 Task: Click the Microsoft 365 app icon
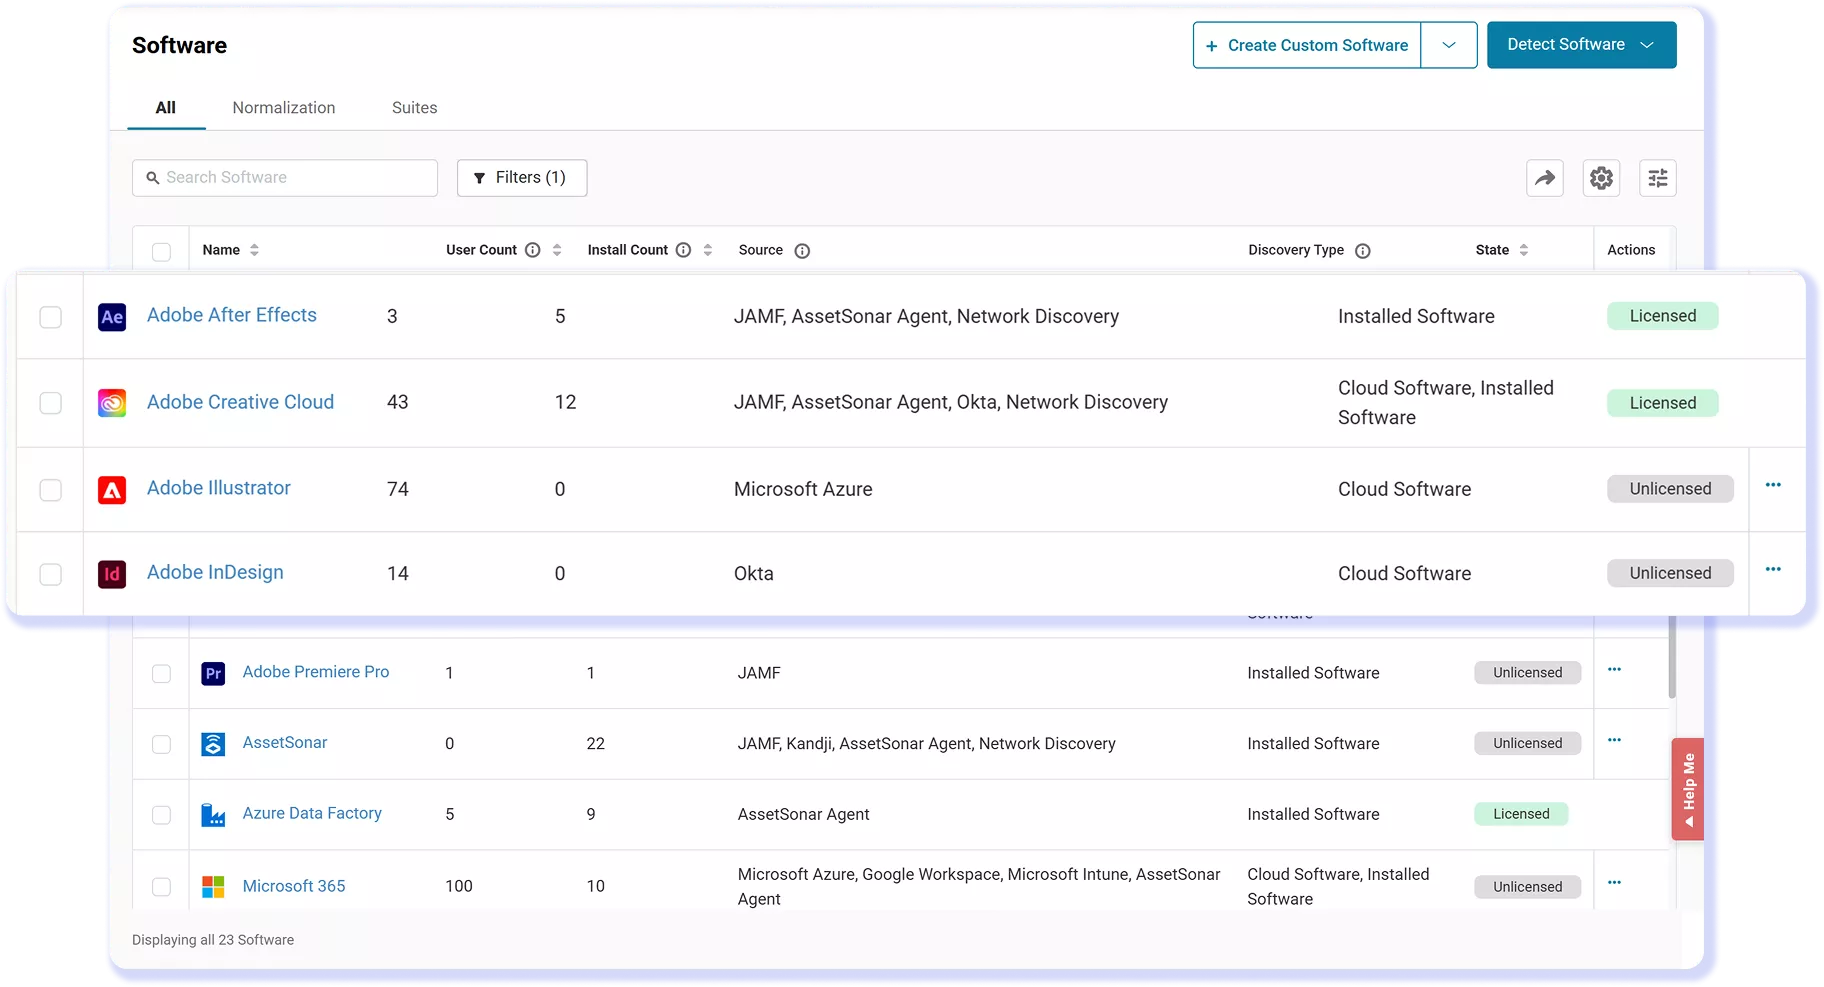[213, 887]
